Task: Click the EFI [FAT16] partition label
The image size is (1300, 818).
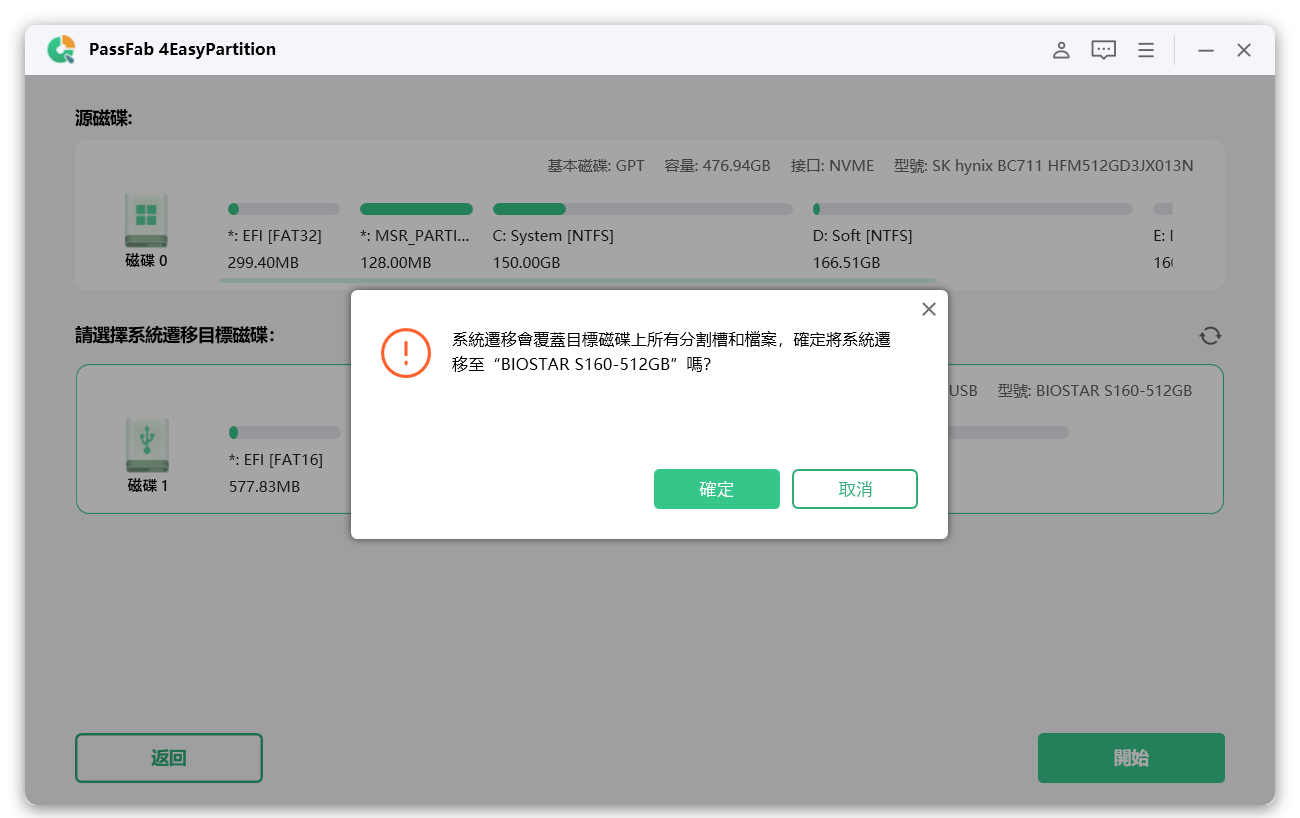Action: [276, 460]
